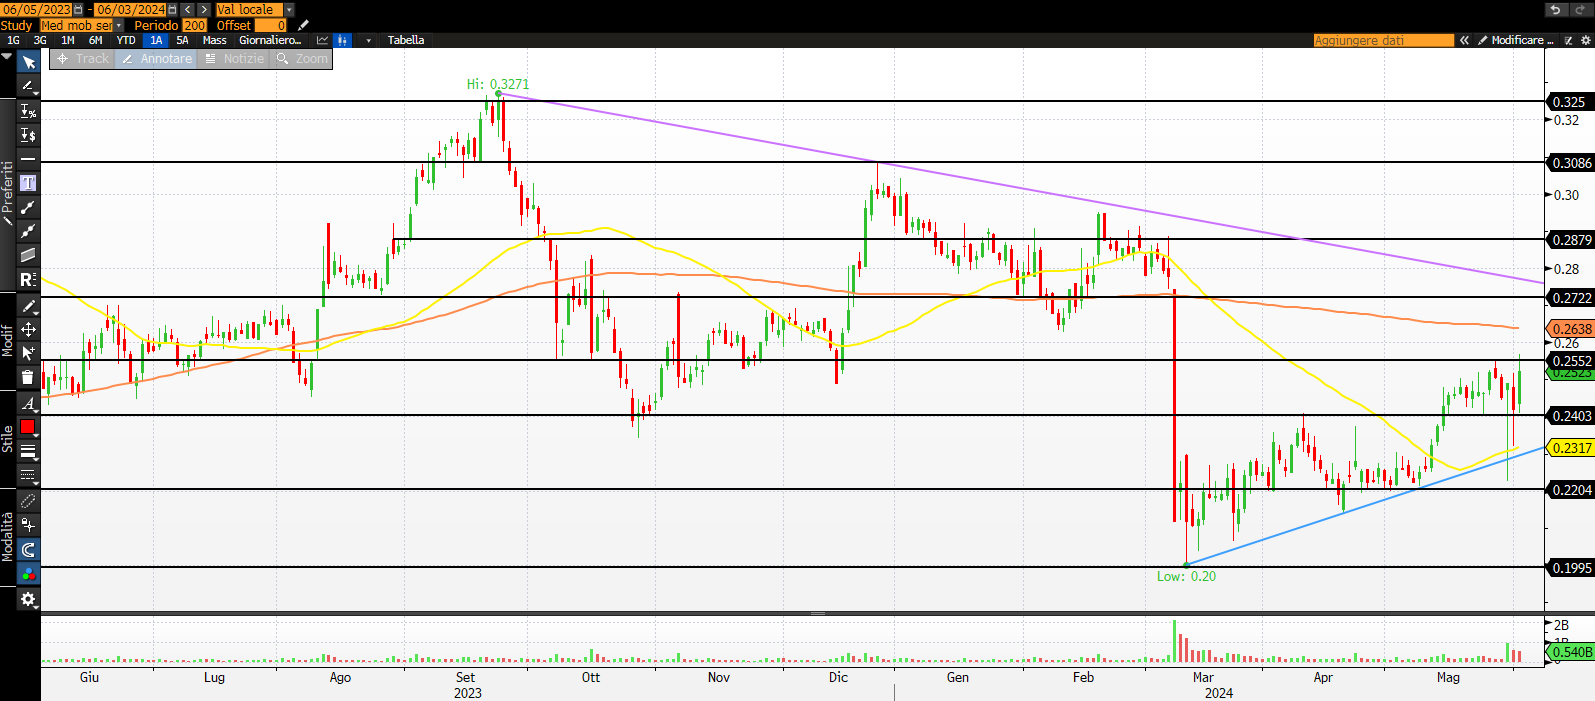Select the 6M range tab
This screenshot has width=1595, height=701.
pos(96,40)
